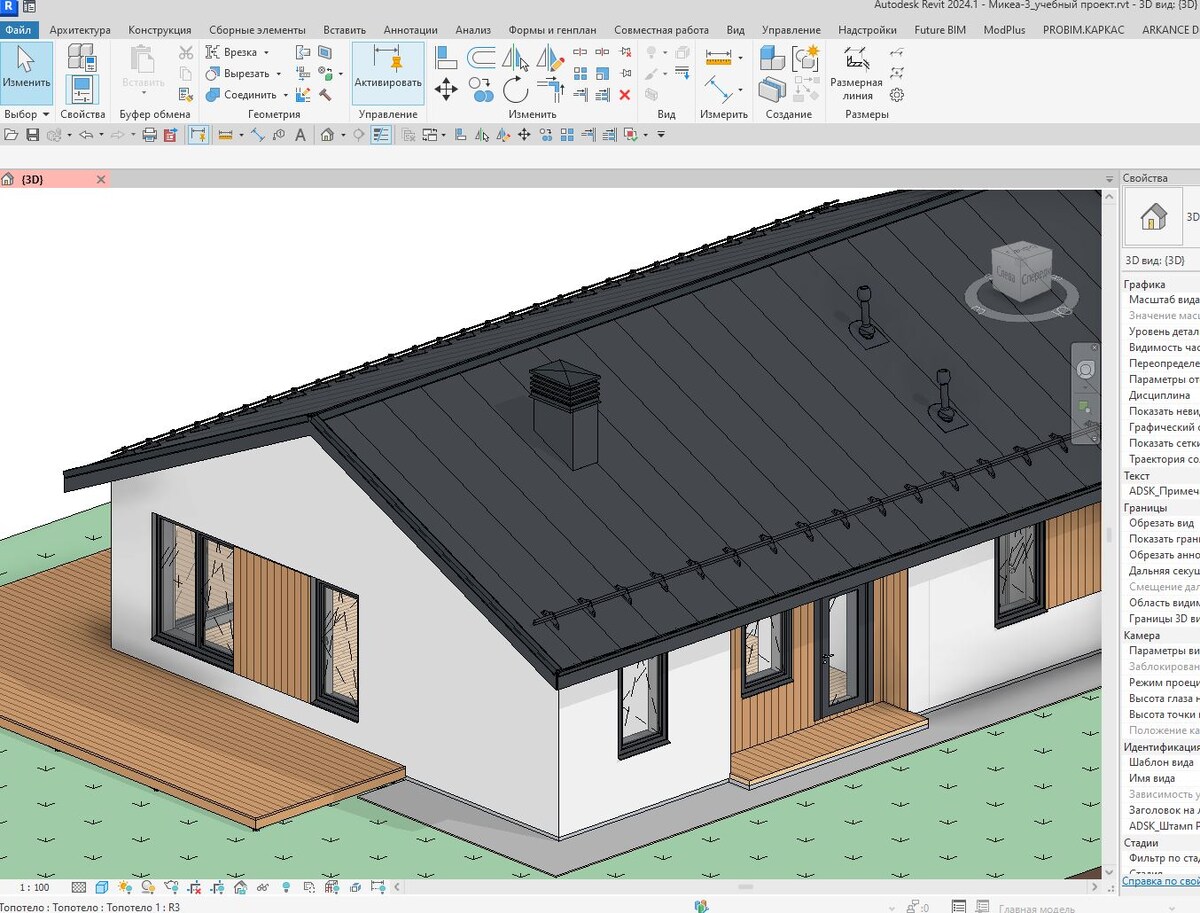Toggle shadows in the view control bar
Viewport: 1200px width, 913px height.
[148, 886]
